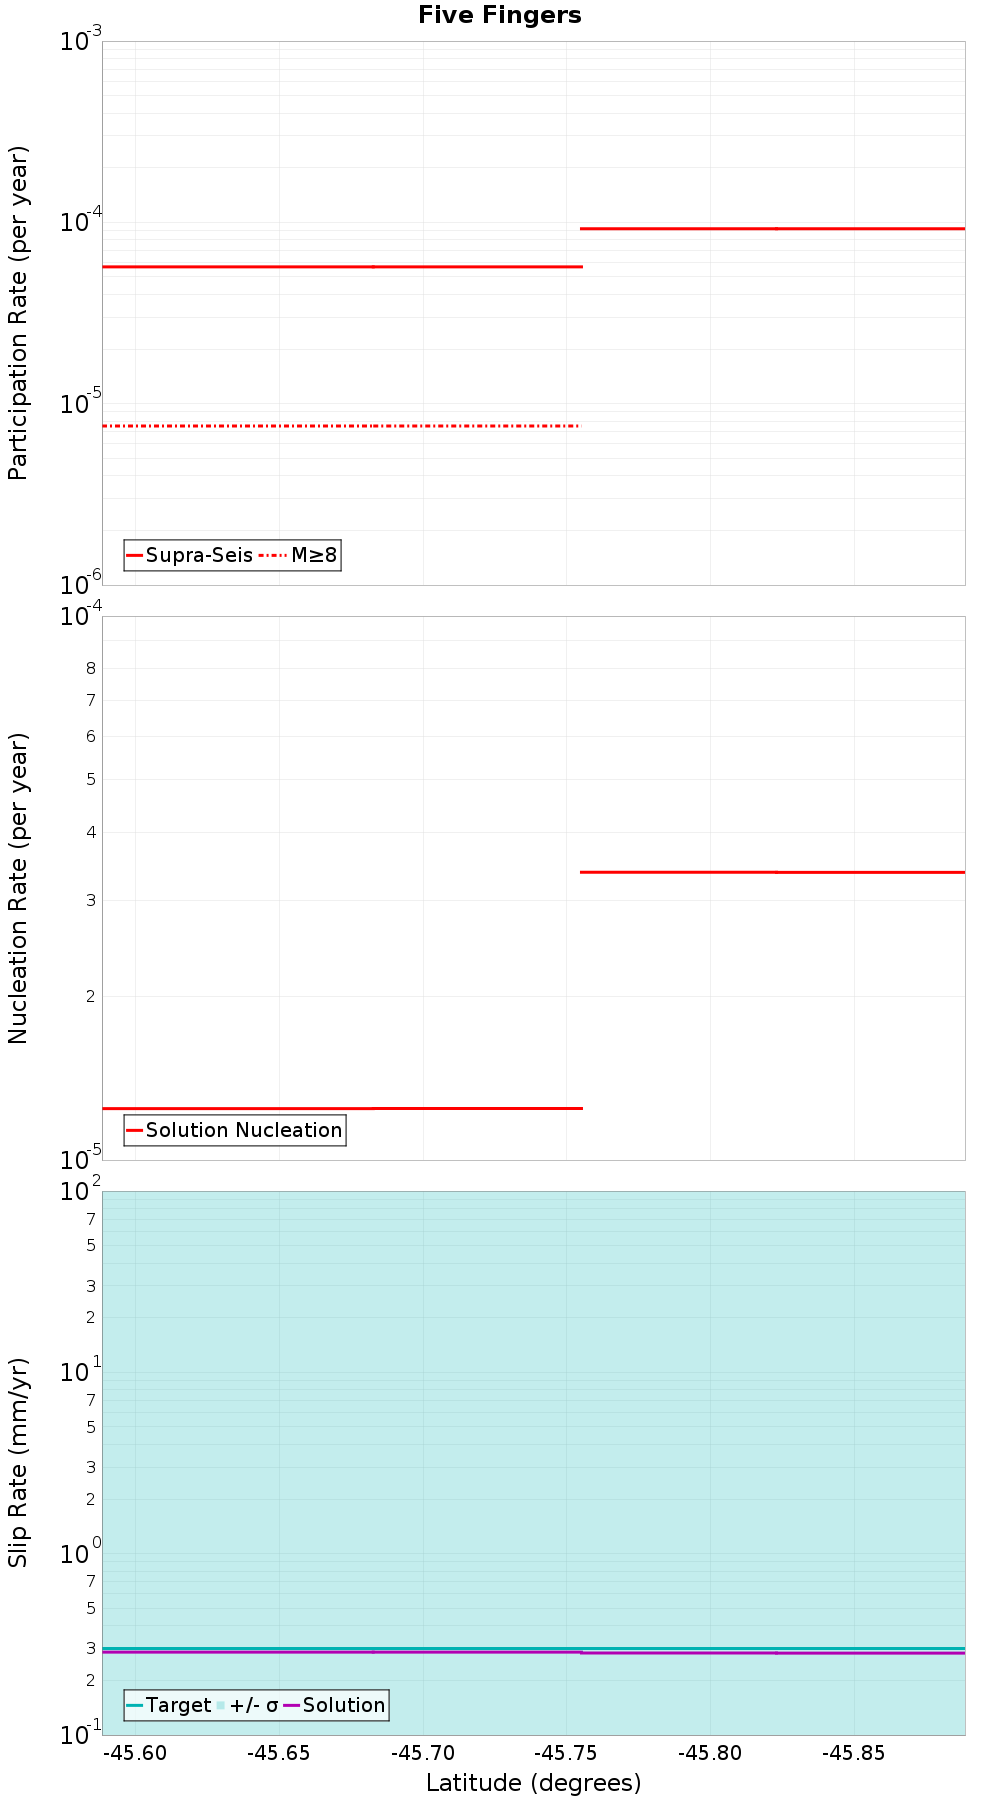Click the Participation Rate axis label
This screenshot has width=1000, height=1800.
[18, 313]
